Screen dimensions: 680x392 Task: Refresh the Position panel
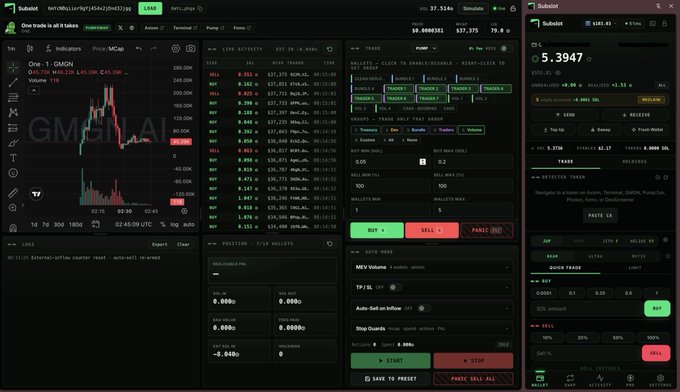330,244
